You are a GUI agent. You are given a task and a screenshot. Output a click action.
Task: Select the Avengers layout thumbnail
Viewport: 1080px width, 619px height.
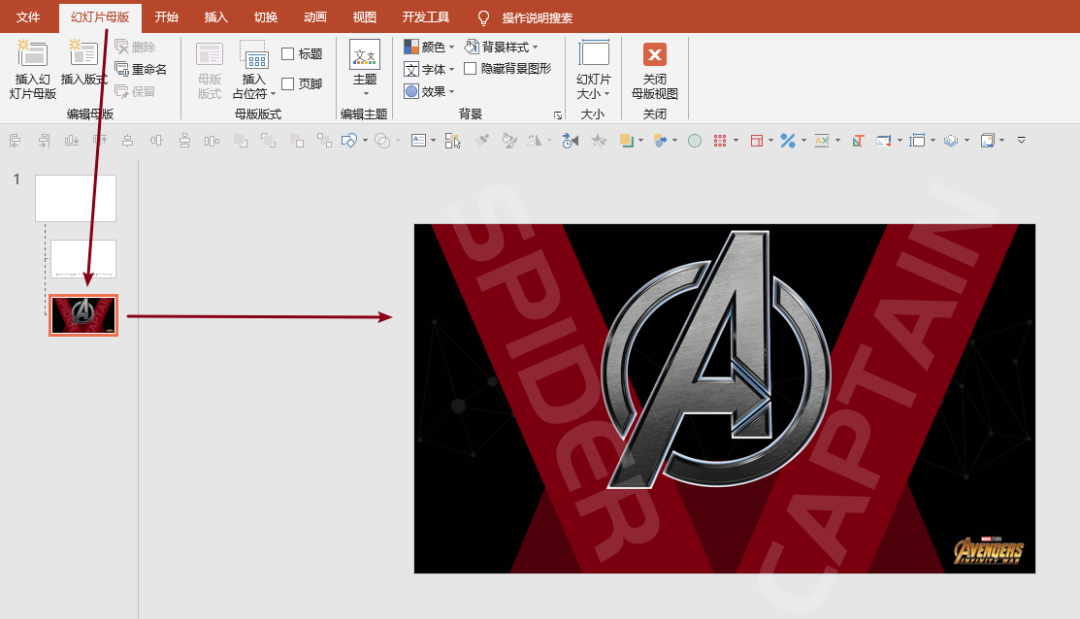pyautogui.click(x=83, y=315)
